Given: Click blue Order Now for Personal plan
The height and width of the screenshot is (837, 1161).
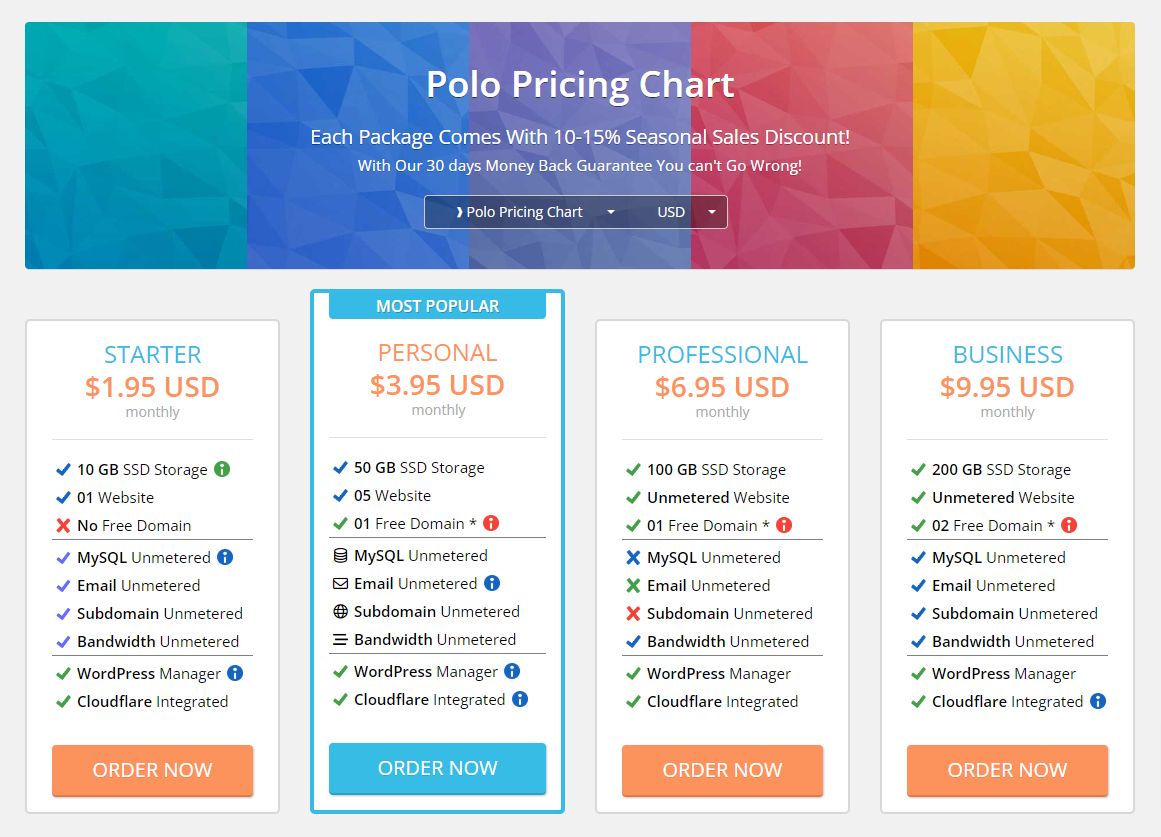Looking at the screenshot, I should click(x=438, y=768).
